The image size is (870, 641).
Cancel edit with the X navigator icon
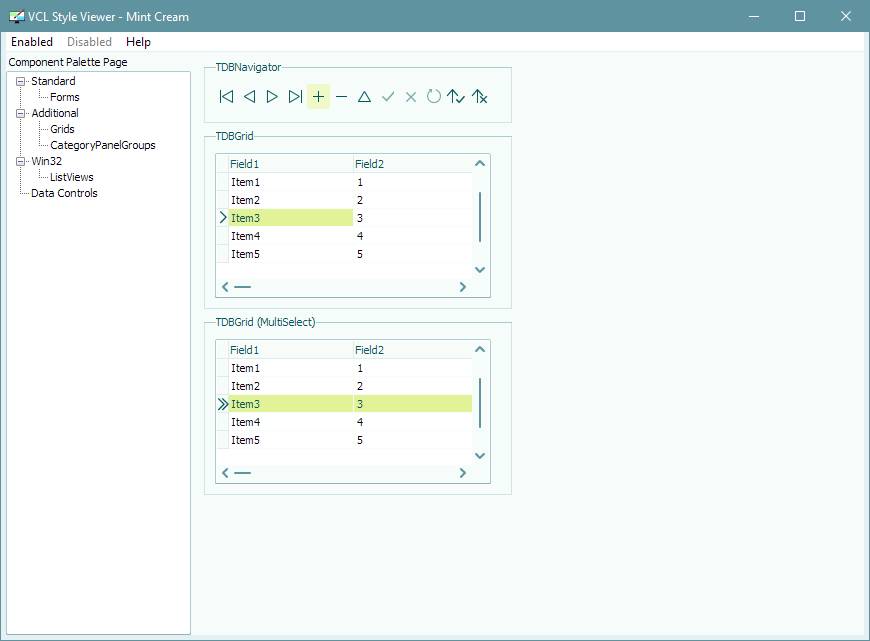coord(411,97)
